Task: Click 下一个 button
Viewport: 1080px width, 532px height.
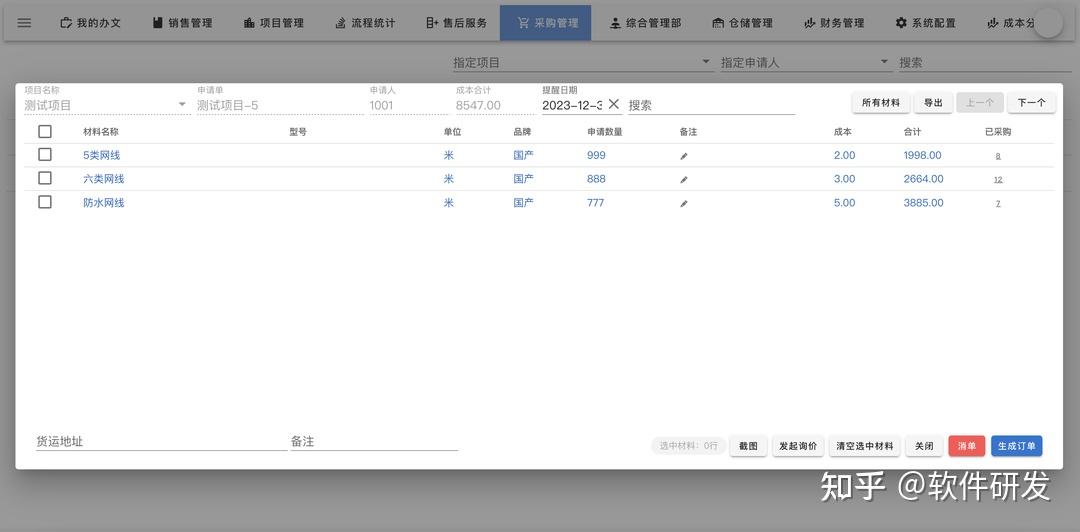Action: click(1031, 103)
